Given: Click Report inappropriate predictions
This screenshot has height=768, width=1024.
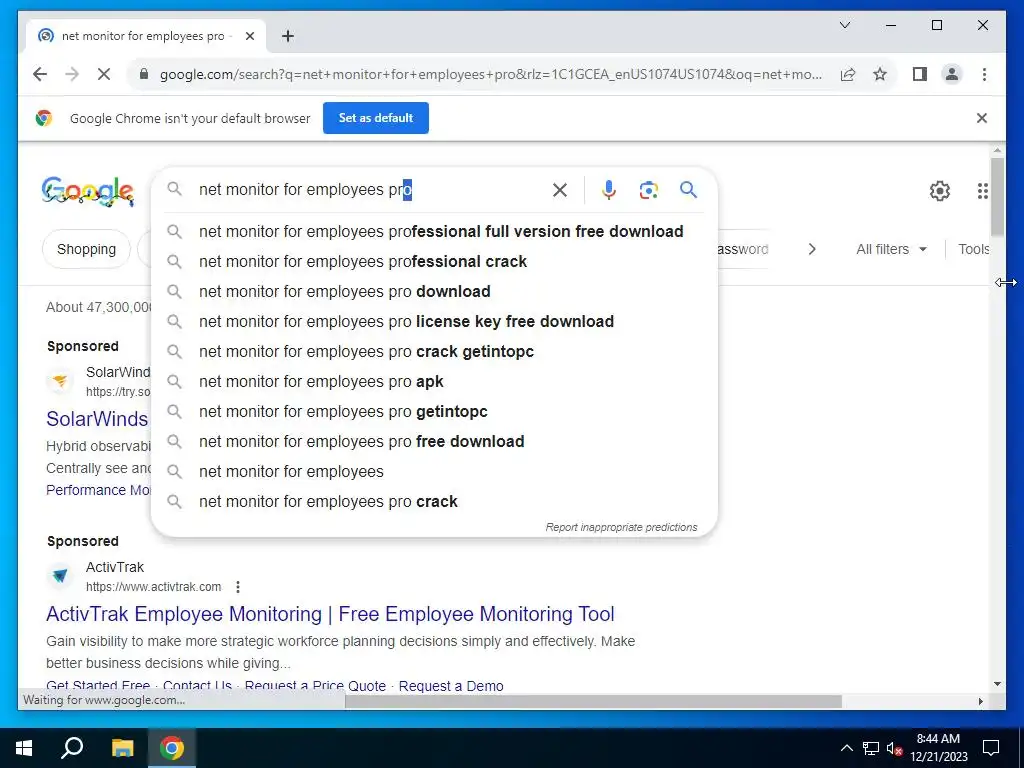Looking at the screenshot, I should (x=621, y=527).
